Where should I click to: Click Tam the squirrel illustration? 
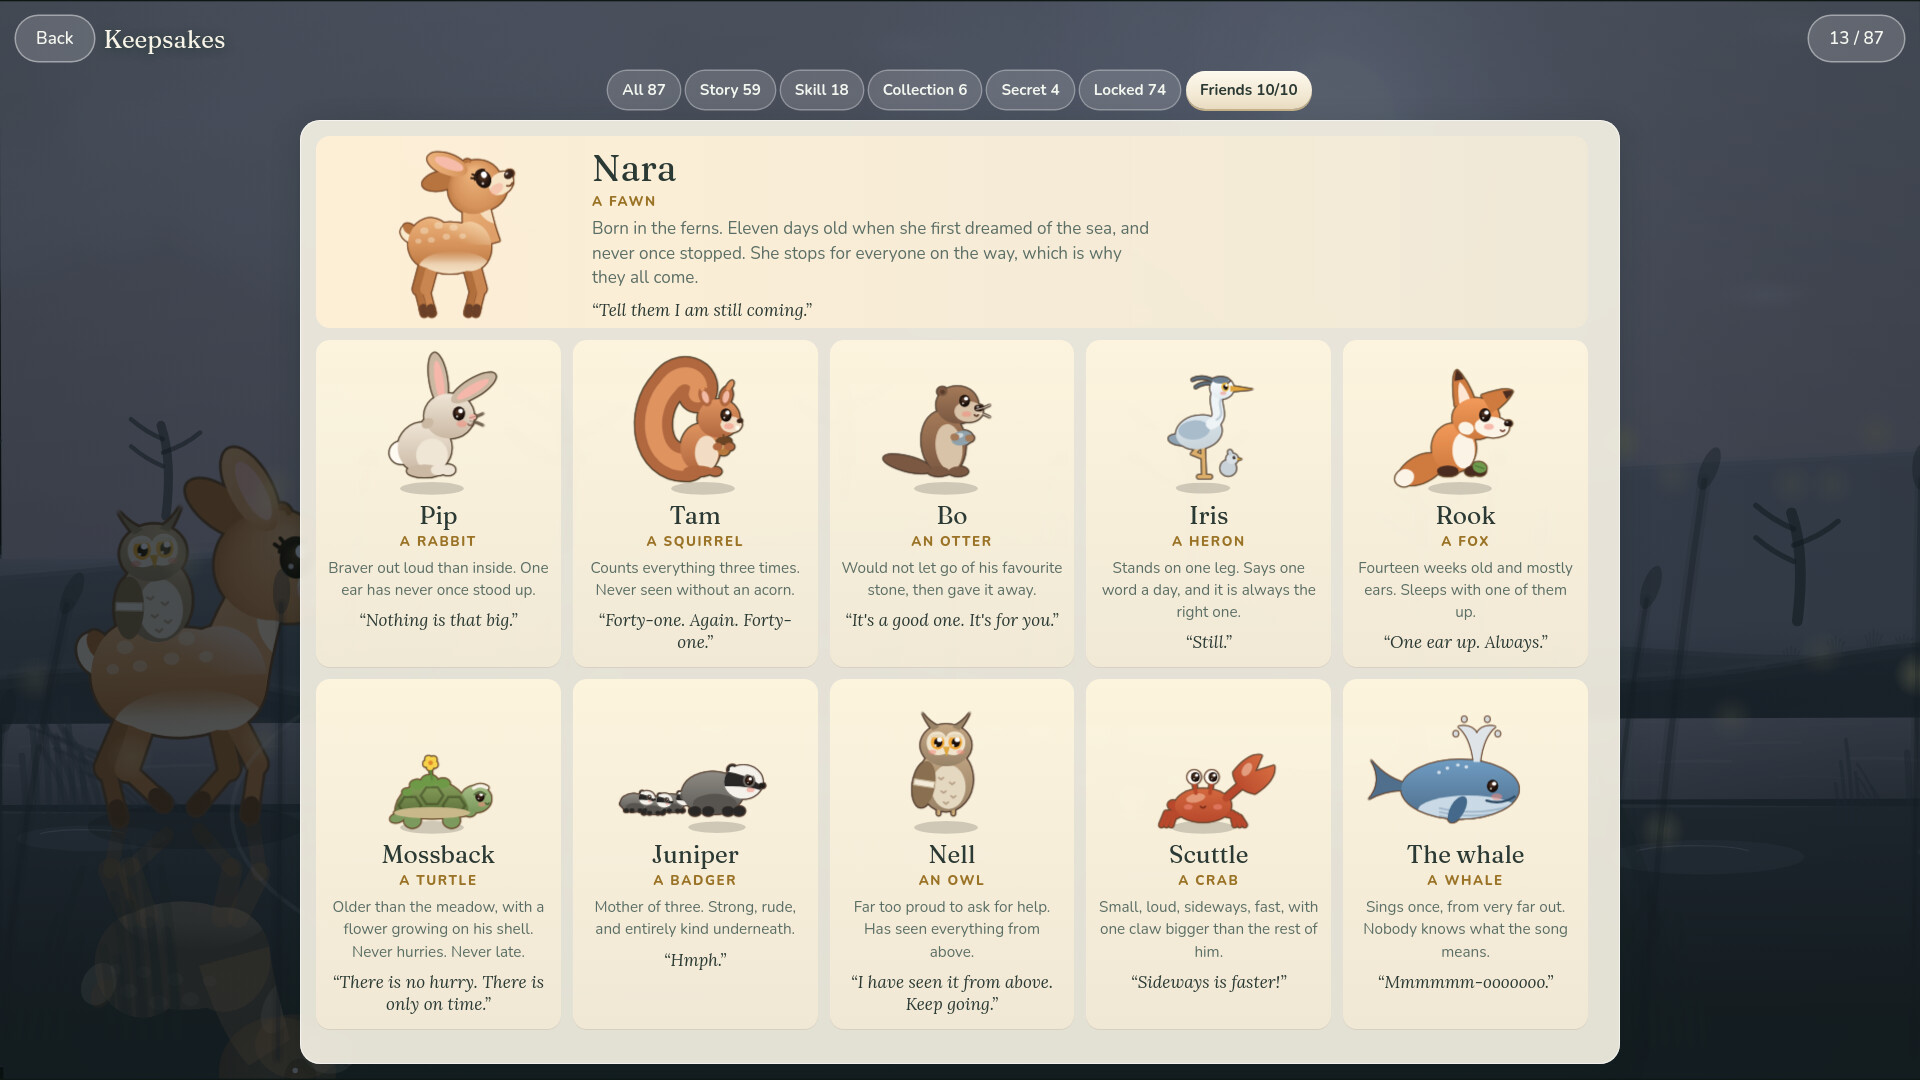point(689,419)
